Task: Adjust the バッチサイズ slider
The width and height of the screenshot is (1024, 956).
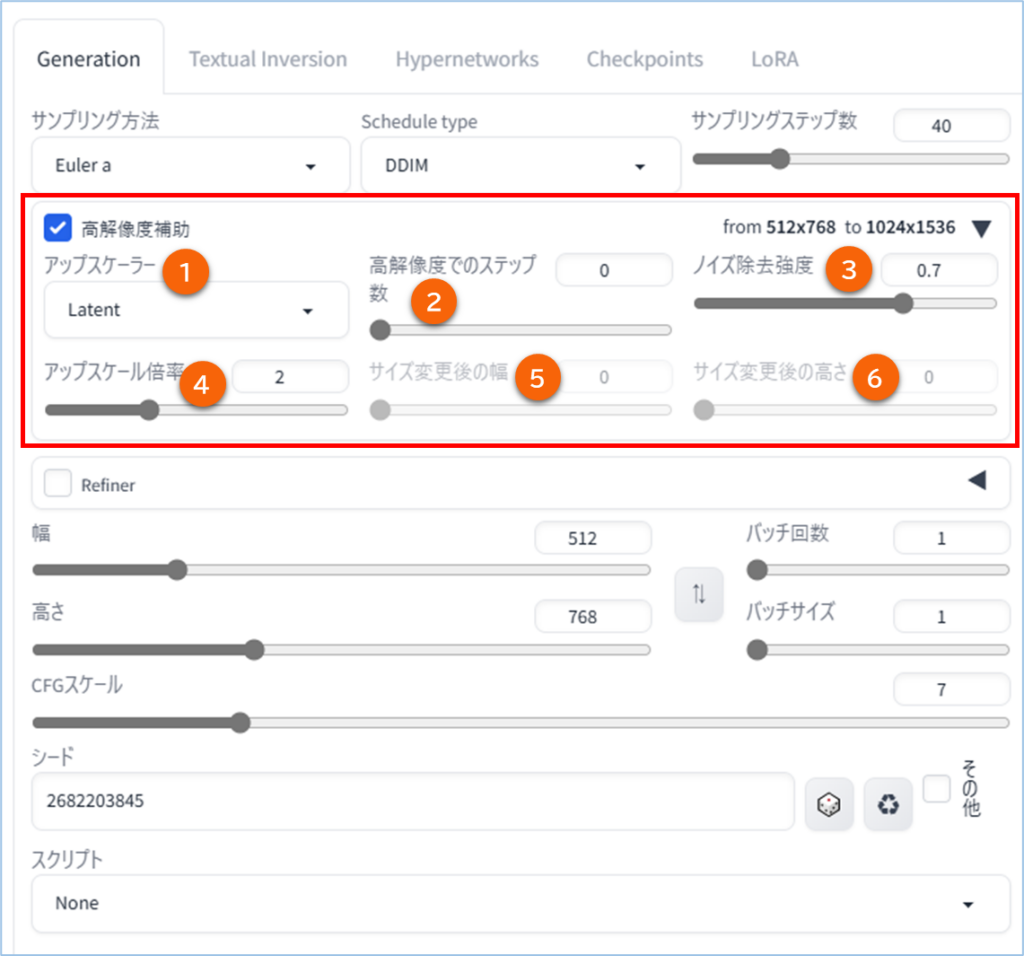Action: tap(878, 650)
